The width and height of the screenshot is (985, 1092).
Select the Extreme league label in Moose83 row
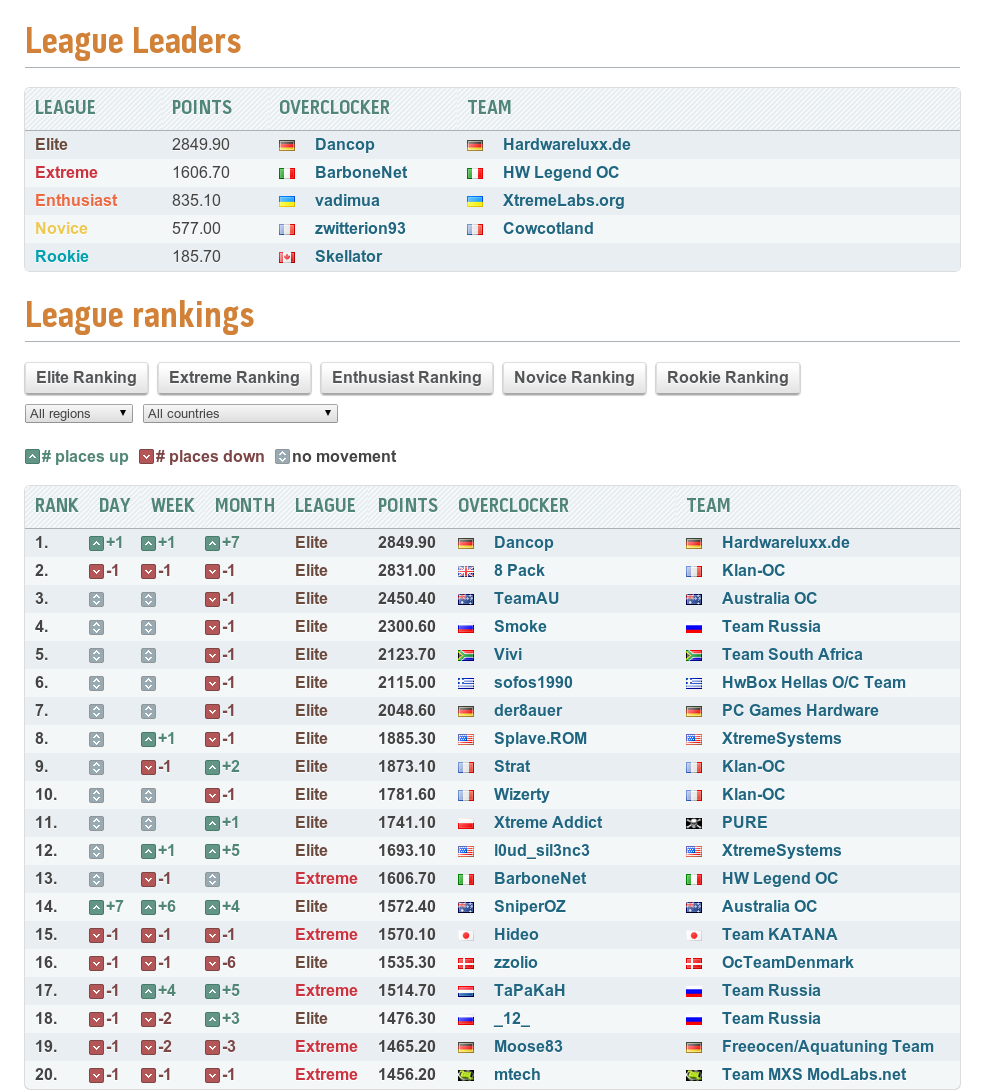(x=326, y=1047)
